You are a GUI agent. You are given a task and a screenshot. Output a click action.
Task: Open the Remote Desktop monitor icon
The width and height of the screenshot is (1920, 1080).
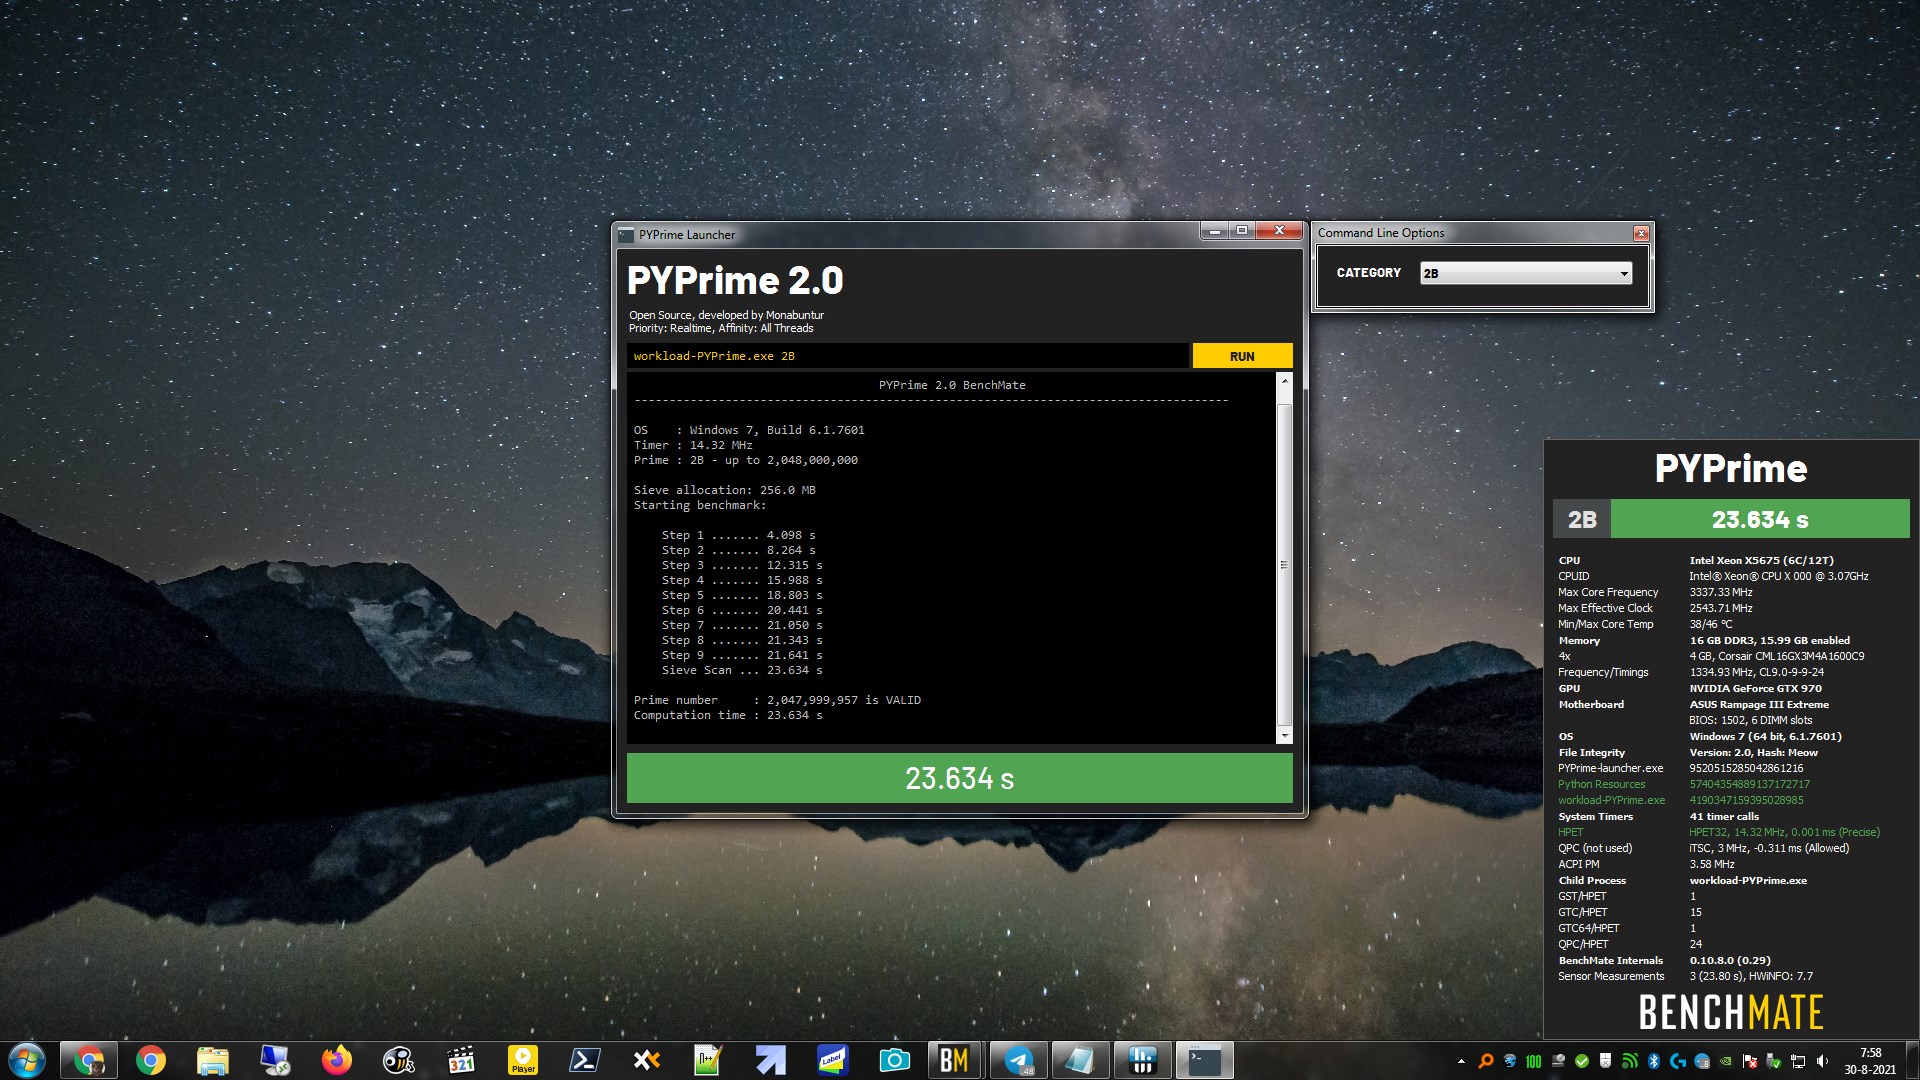pyautogui.click(x=275, y=1060)
